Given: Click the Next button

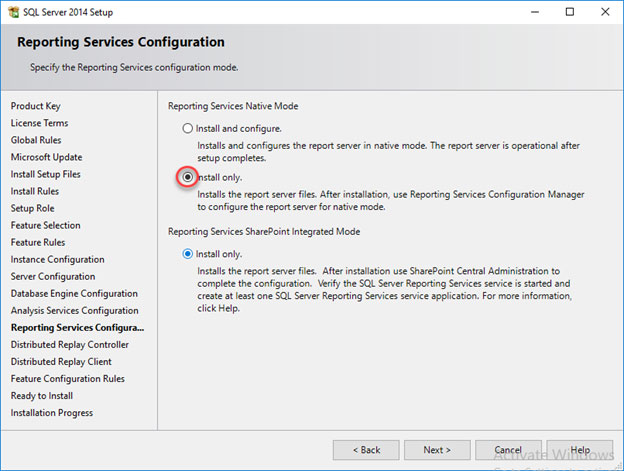Looking at the screenshot, I should (437, 450).
